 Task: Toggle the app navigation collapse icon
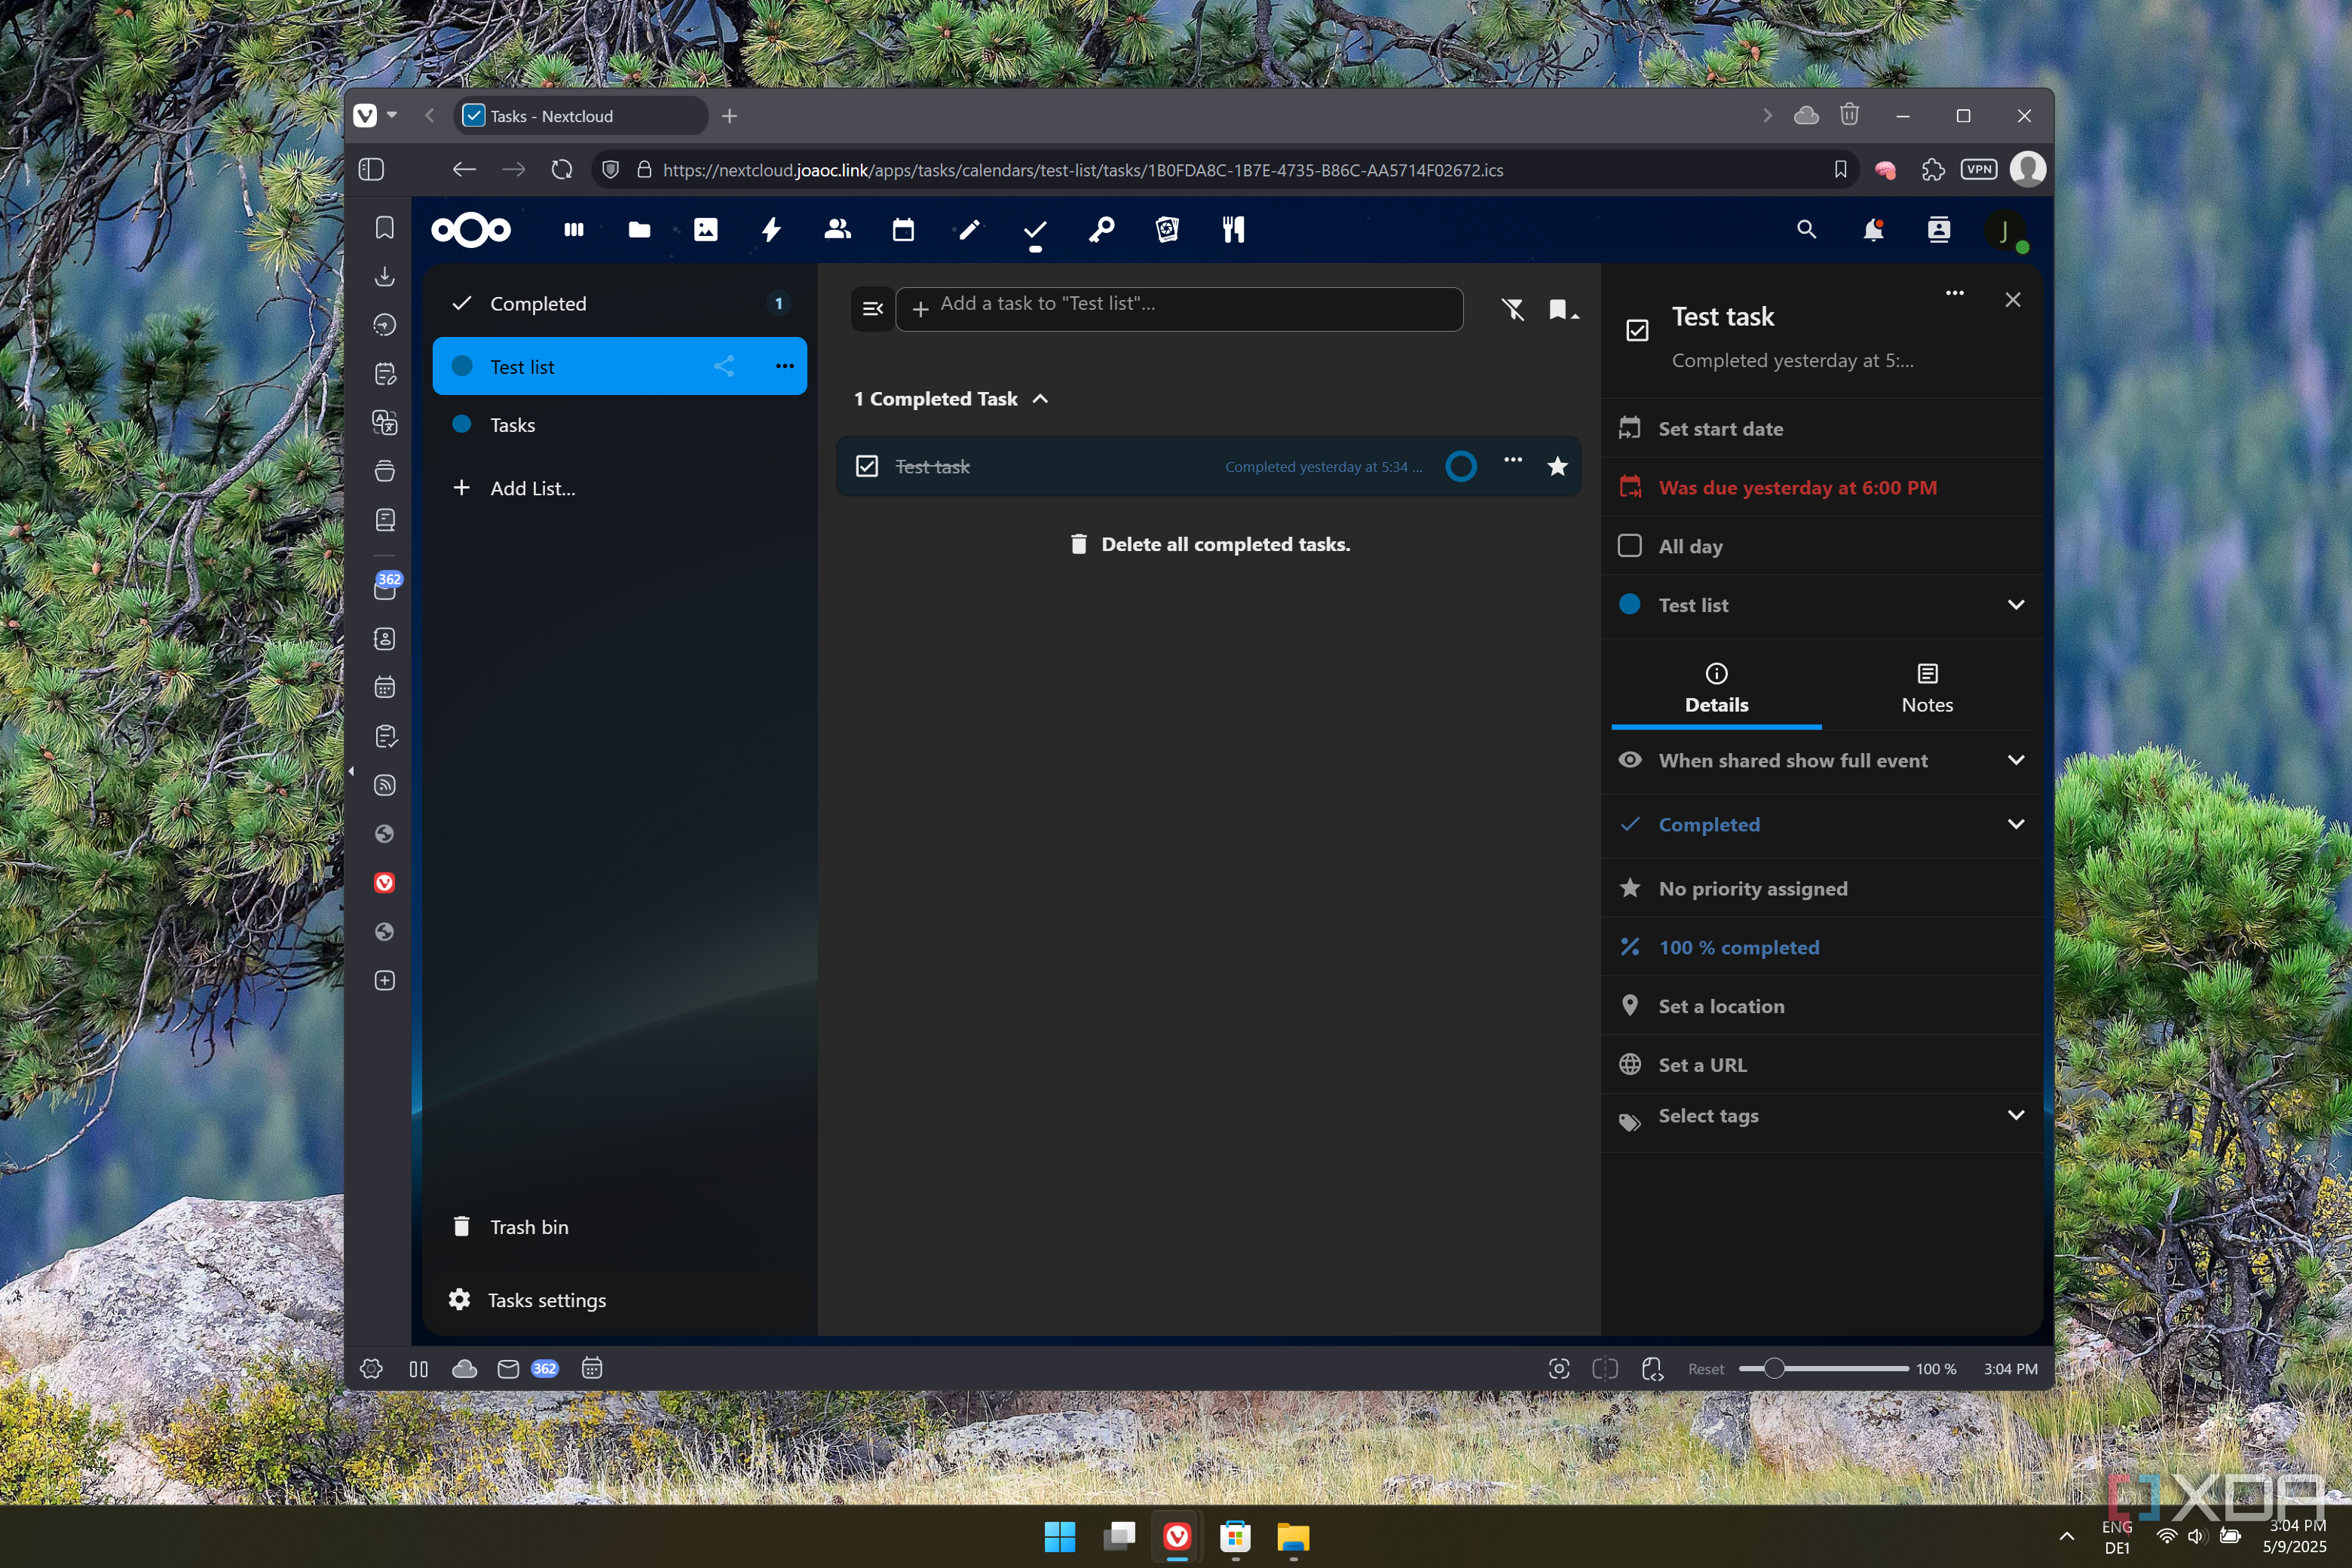pyautogui.click(x=872, y=309)
